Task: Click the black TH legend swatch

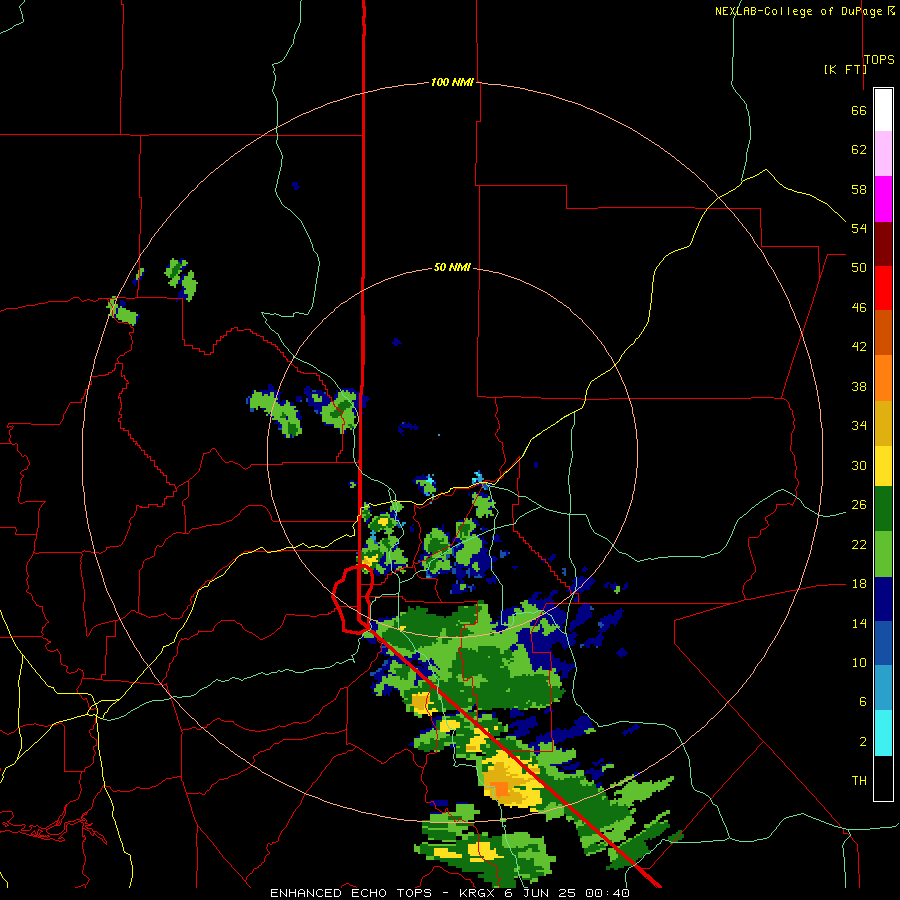Action: 883,778
